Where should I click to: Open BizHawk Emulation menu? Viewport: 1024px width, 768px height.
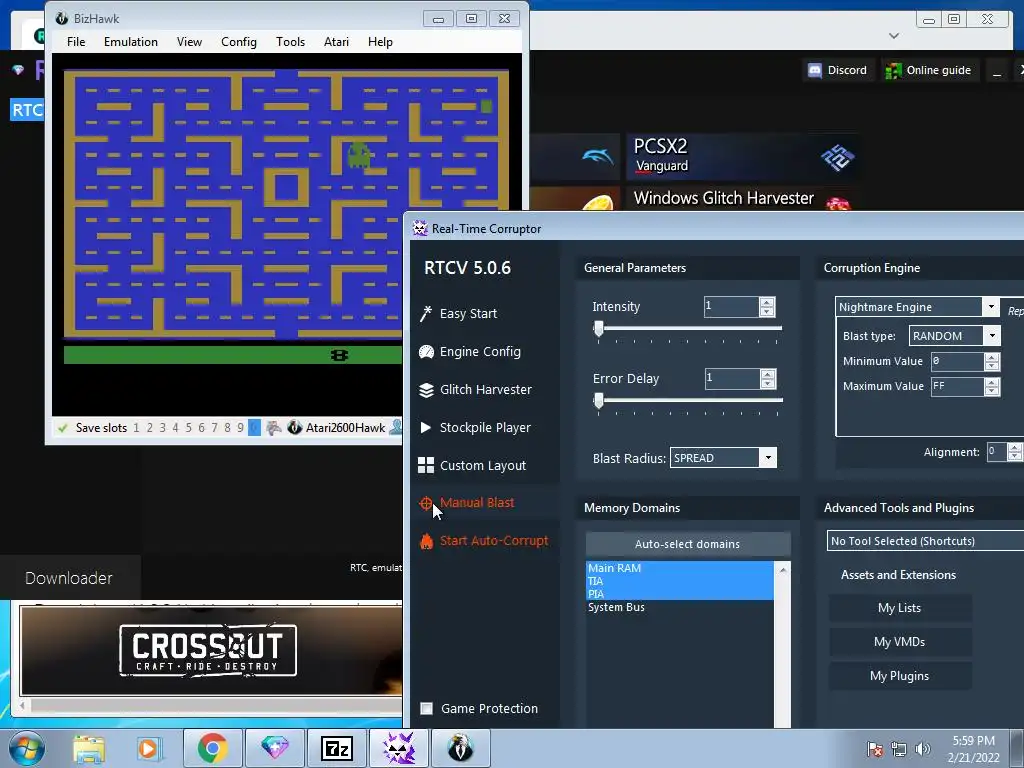[x=131, y=42]
